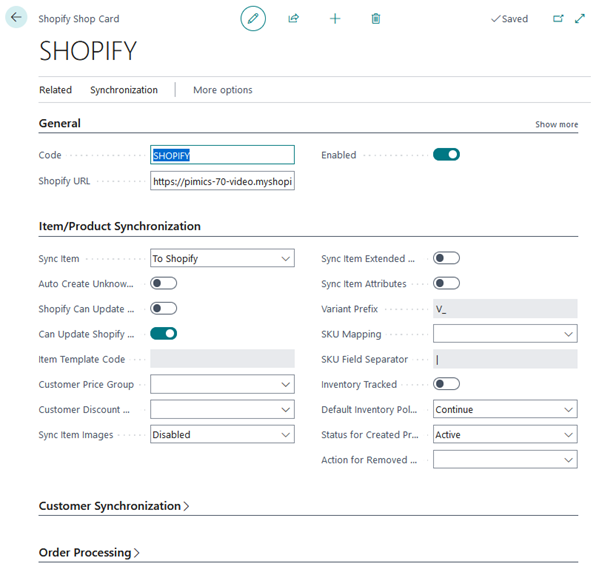Open Sync Item Images dropdown
The image size is (602, 575).
(222, 435)
